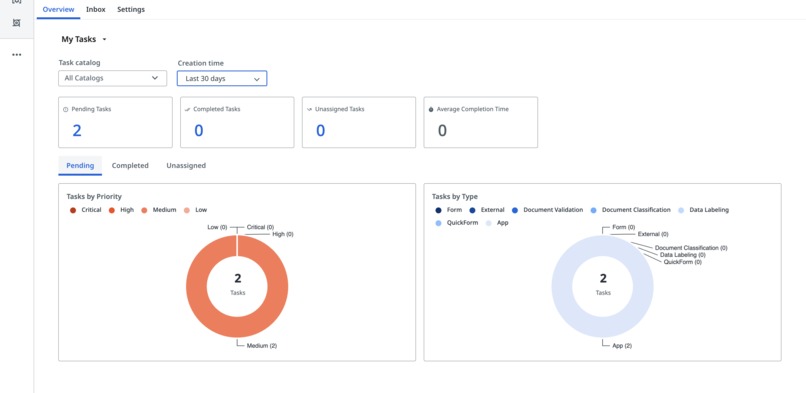This screenshot has width=806, height=393.
Task: Toggle the Document Validation legend swatch
Action: (515, 210)
